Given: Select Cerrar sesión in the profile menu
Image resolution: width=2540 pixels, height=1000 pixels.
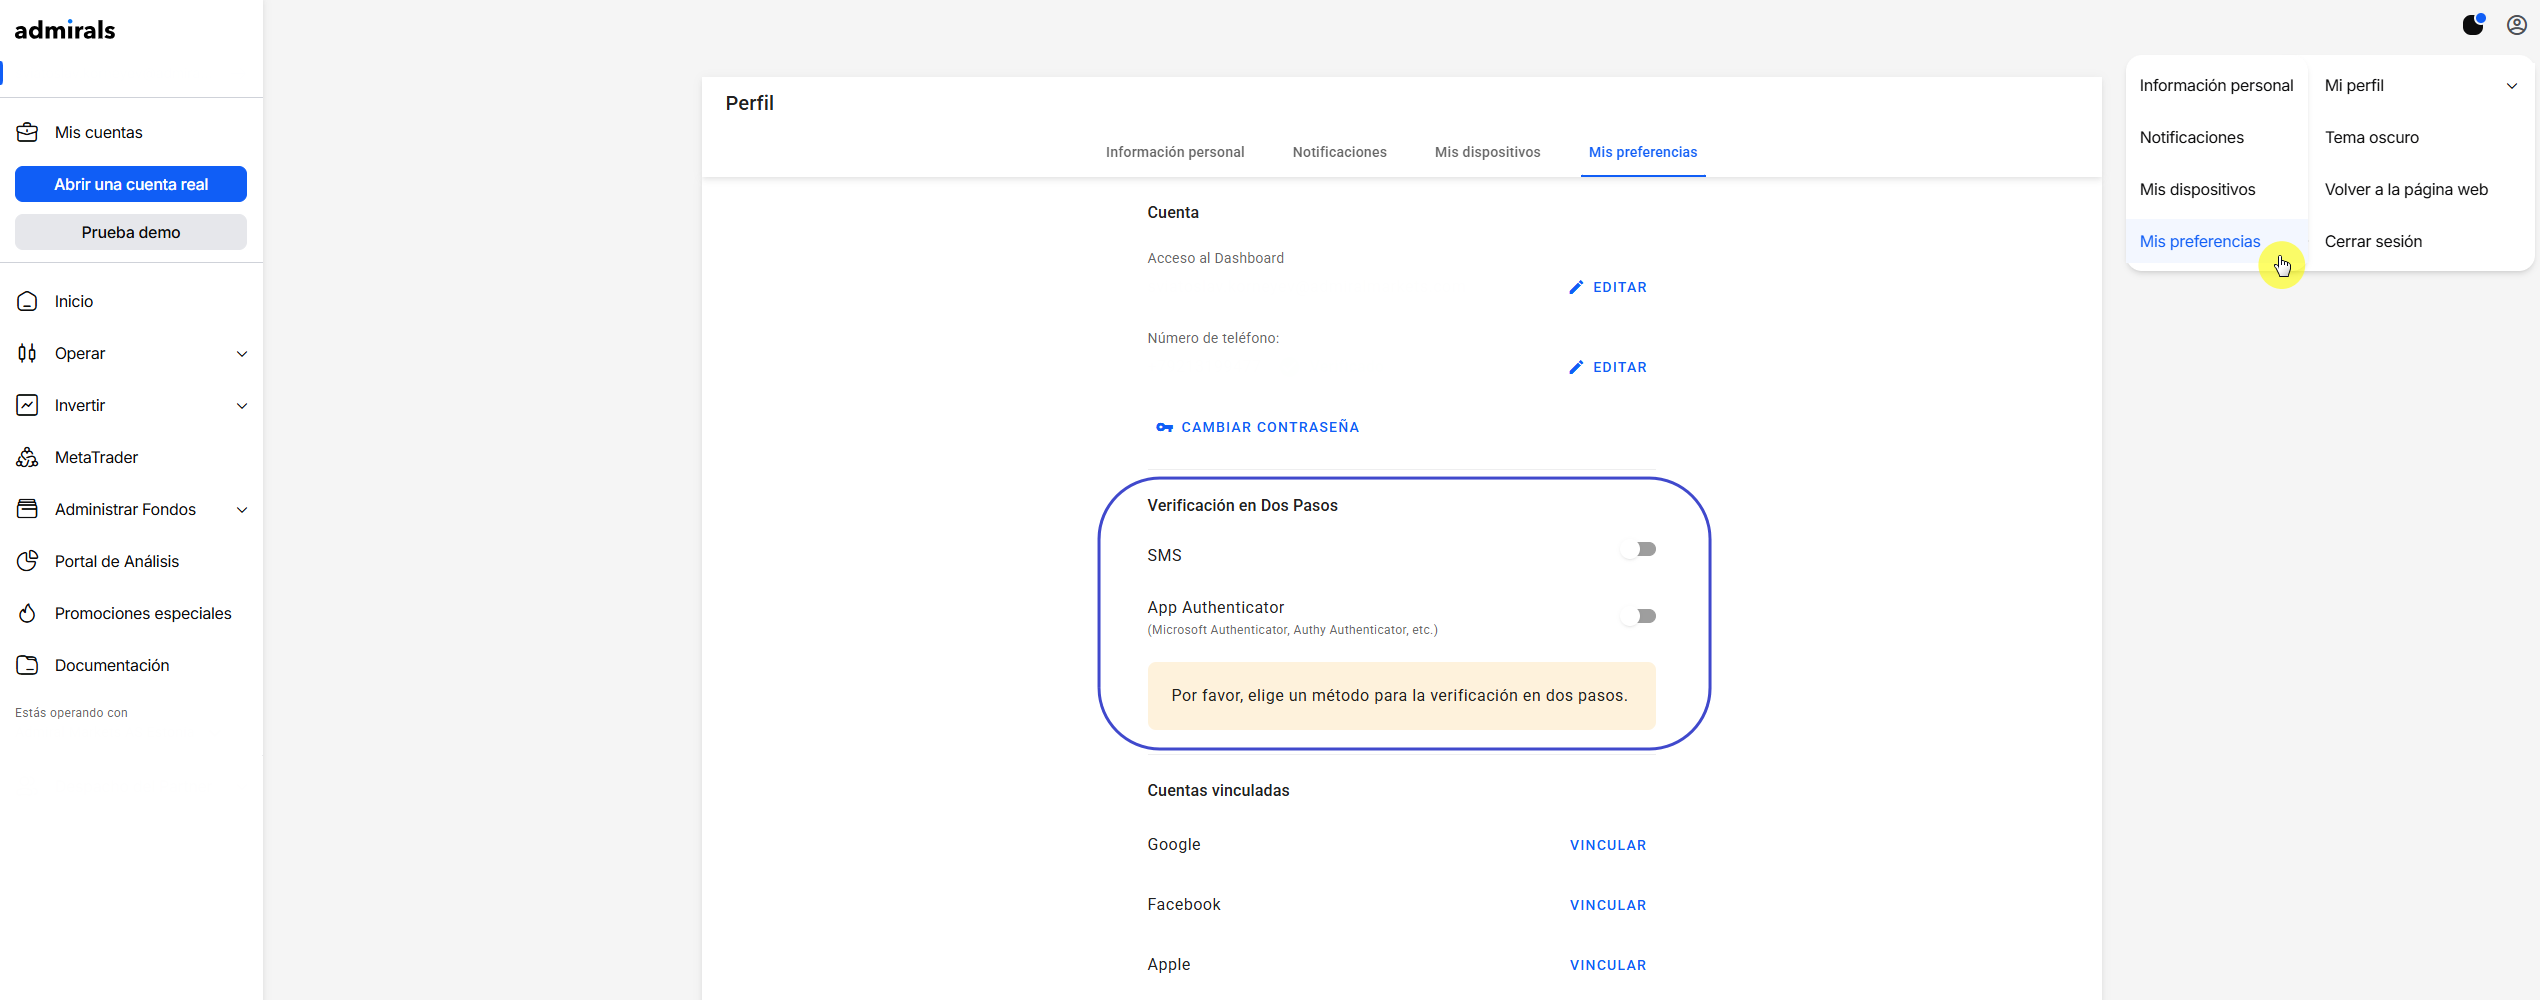Looking at the screenshot, I should tap(2373, 241).
